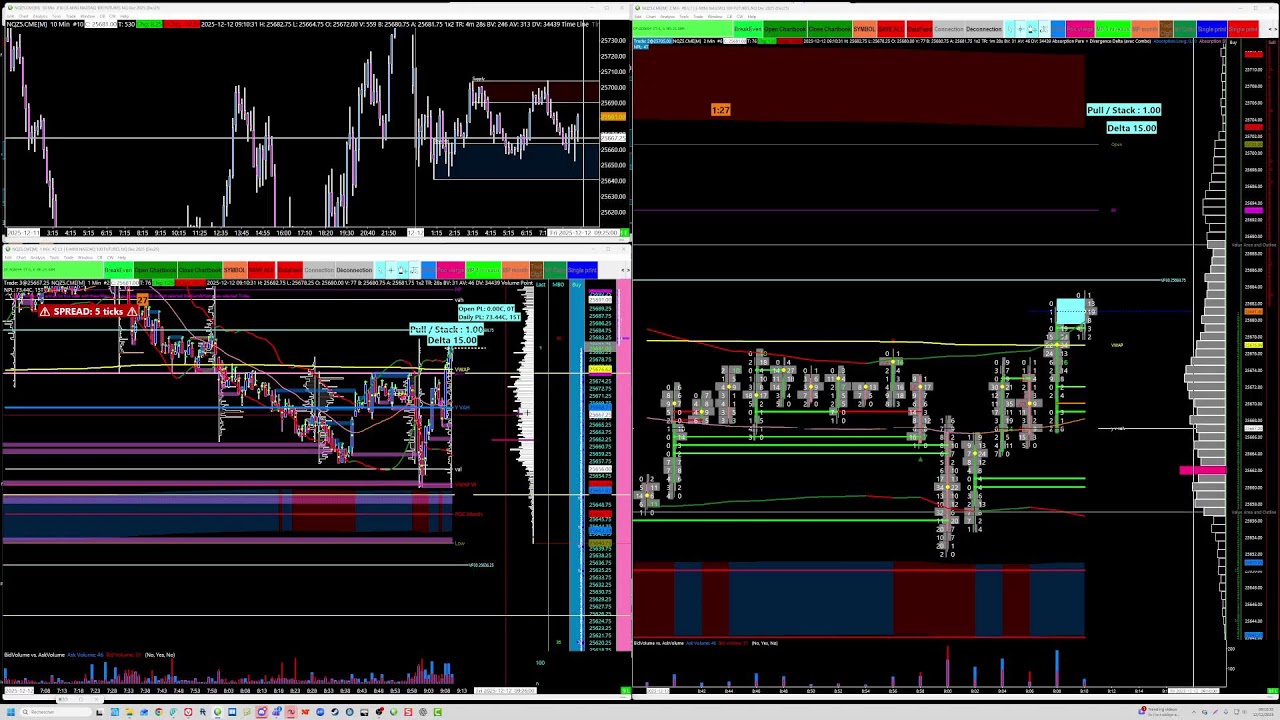Select the crosshair tool in right window toolbar
1280x720 pixels.
1020,29
